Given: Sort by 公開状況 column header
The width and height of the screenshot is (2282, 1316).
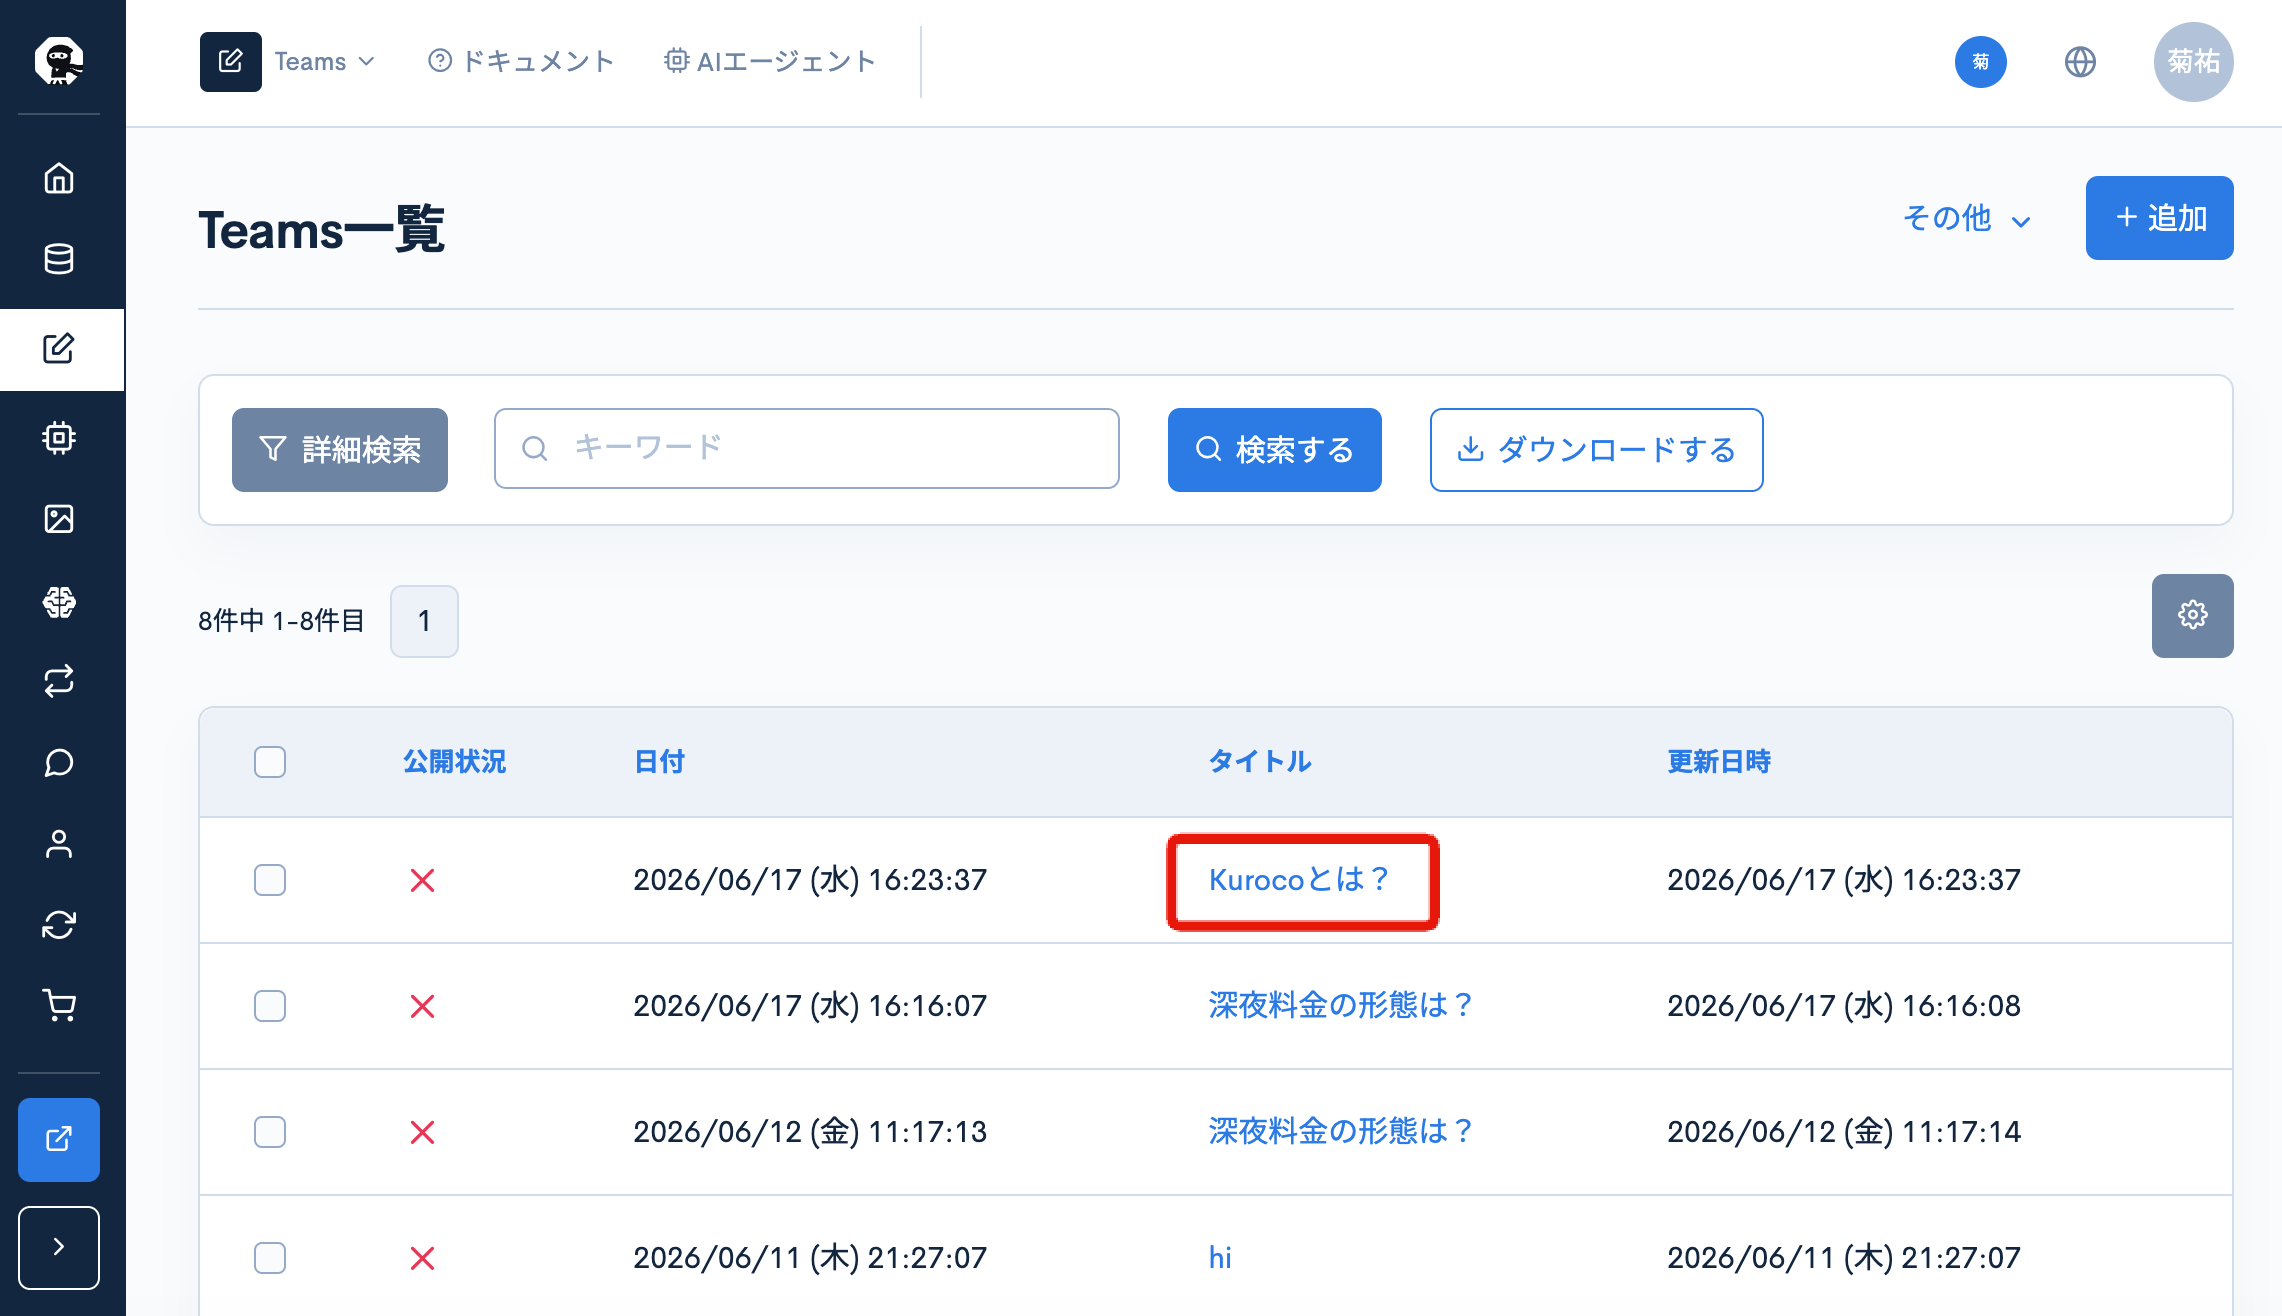Looking at the screenshot, I should click(455, 762).
